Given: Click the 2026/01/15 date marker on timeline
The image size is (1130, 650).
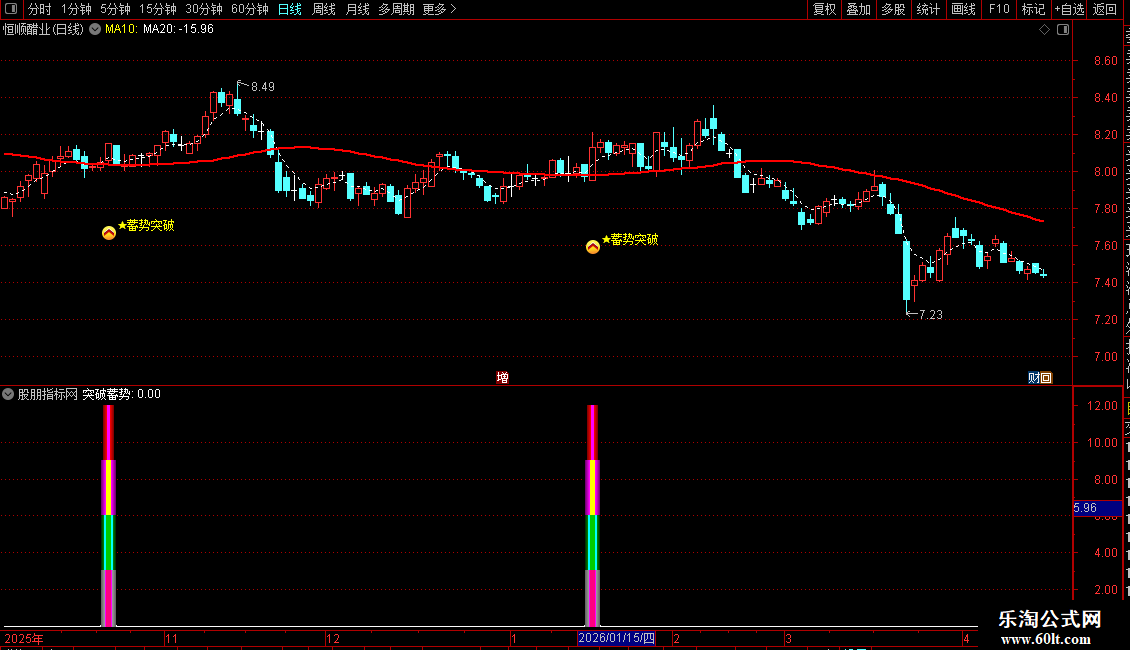Looking at the screenshot, I should (617, 638).
